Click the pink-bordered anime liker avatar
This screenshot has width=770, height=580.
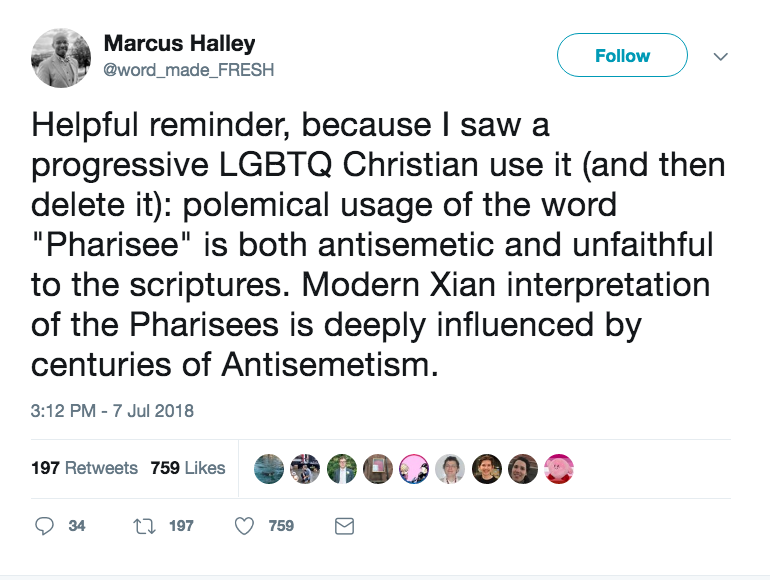coord(414,468)
